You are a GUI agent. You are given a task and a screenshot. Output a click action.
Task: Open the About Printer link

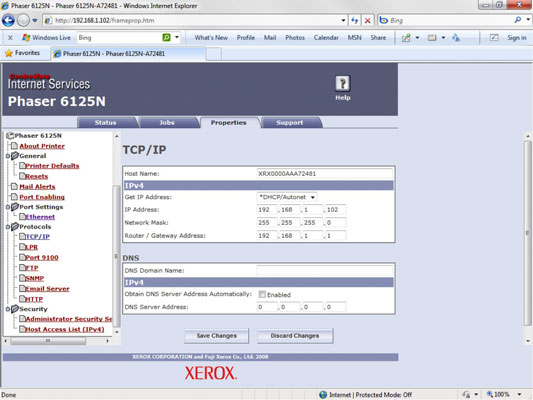tap(42, 146)
